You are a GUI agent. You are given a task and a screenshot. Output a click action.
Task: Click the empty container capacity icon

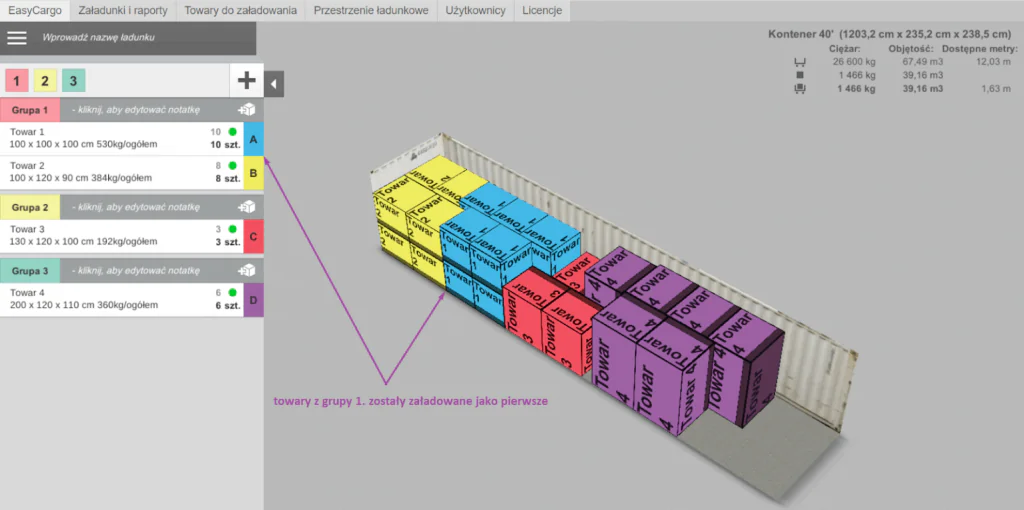[x=799, y=62]
